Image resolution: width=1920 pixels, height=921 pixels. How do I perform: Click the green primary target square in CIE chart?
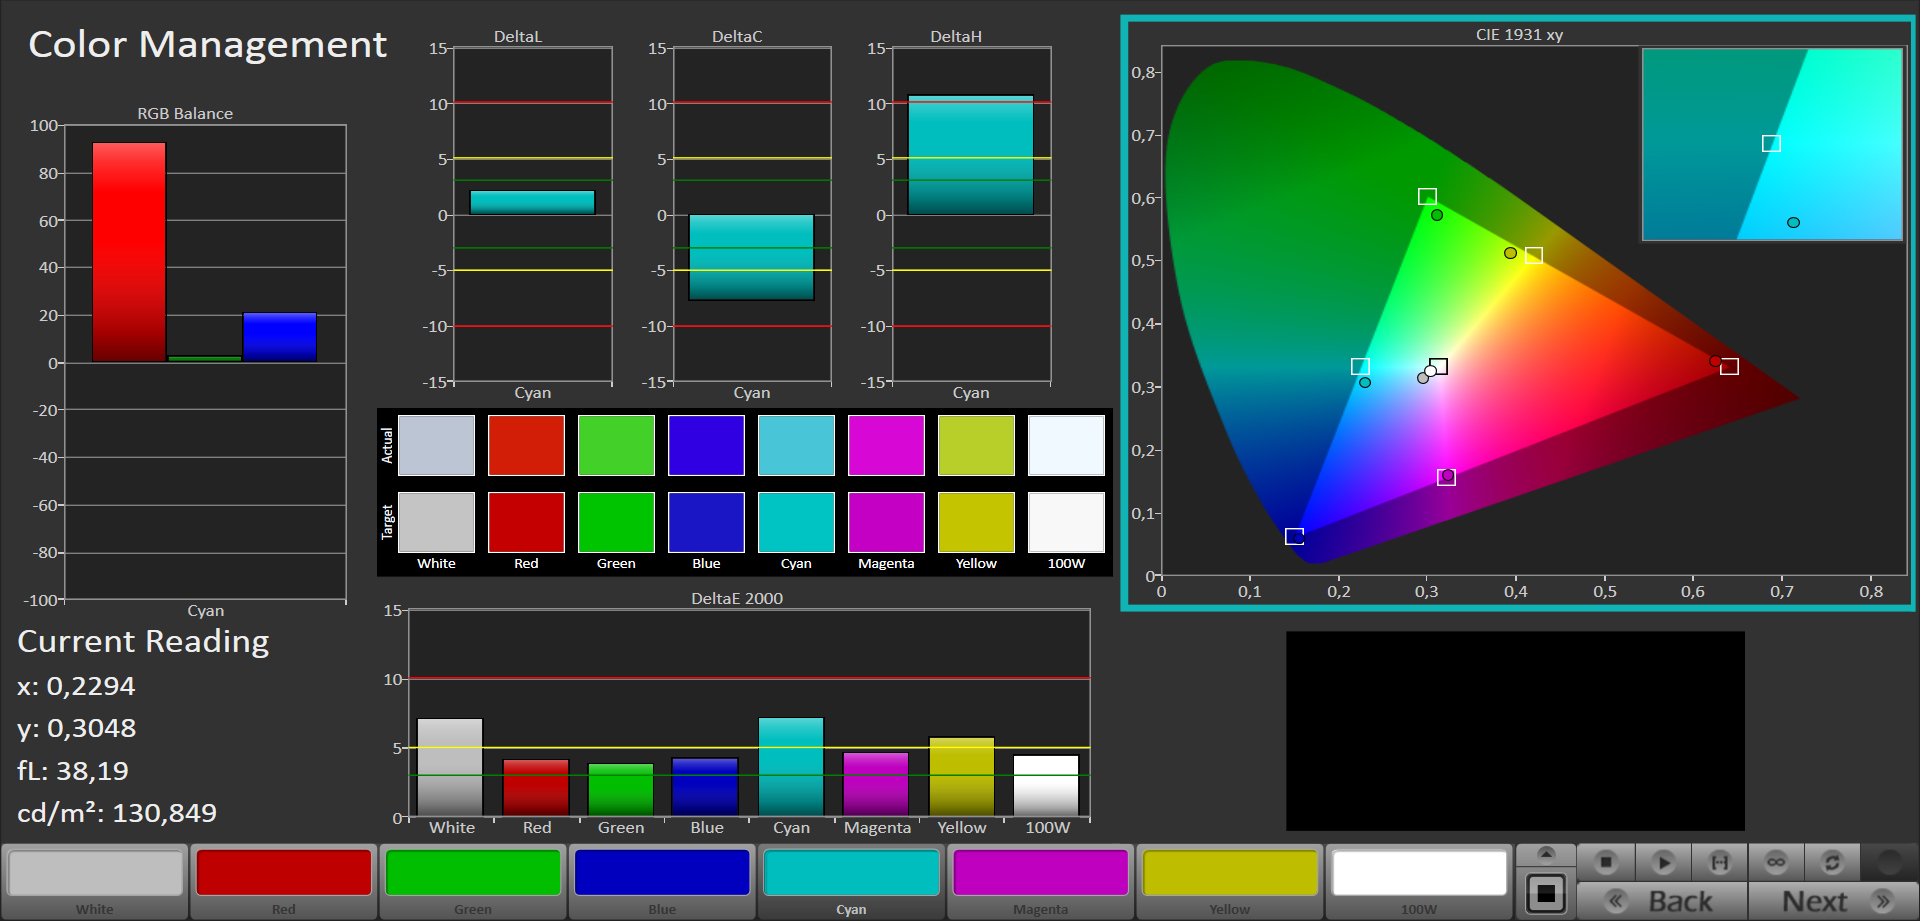point(1427,197)
